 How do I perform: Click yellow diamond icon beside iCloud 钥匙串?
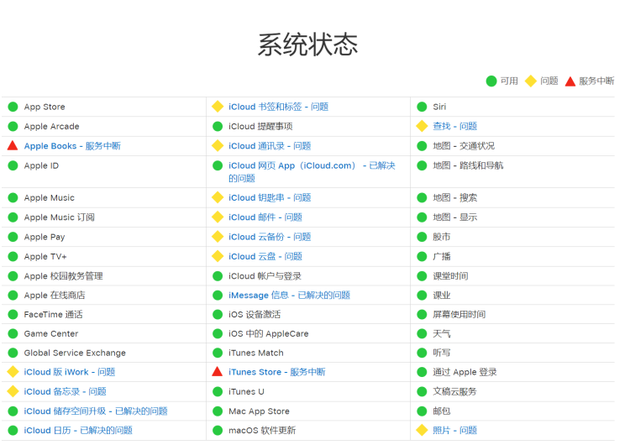click(x=217, y=197)
